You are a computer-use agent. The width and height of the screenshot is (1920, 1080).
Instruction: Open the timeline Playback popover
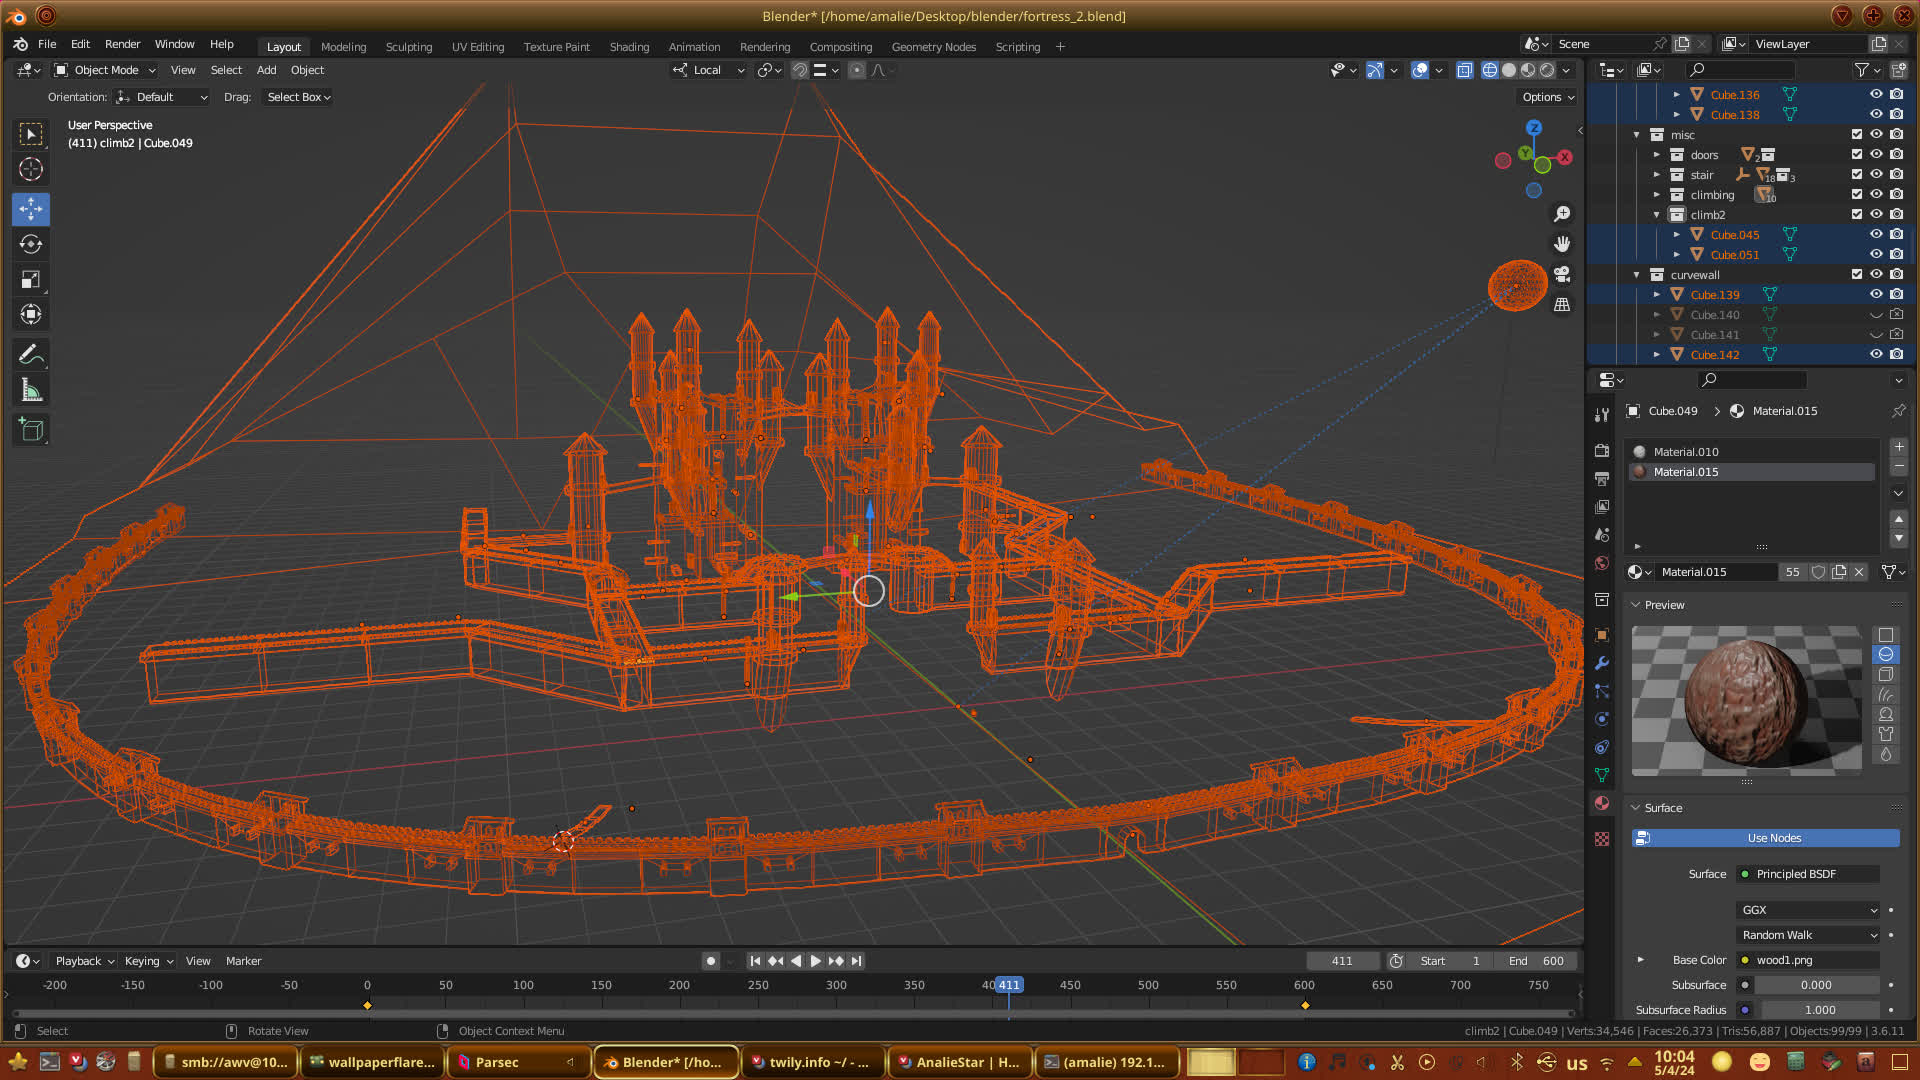click(x=84, y=961)
